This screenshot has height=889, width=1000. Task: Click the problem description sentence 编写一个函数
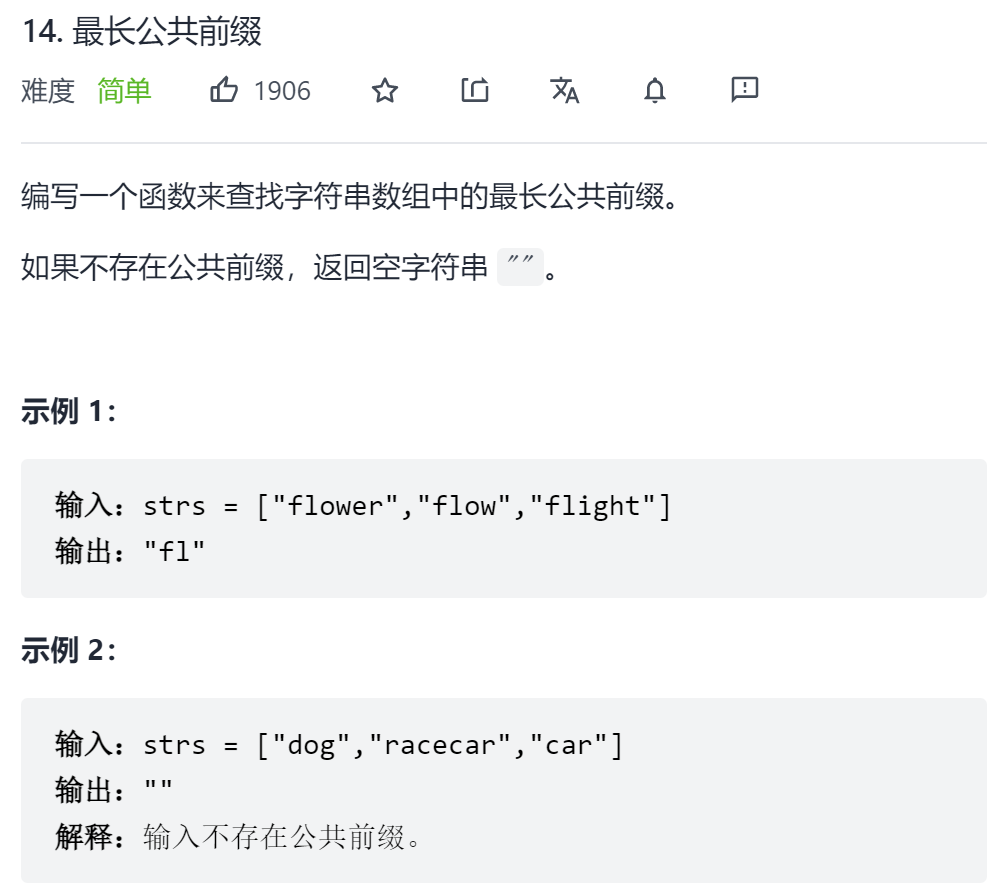coord(349,196)
